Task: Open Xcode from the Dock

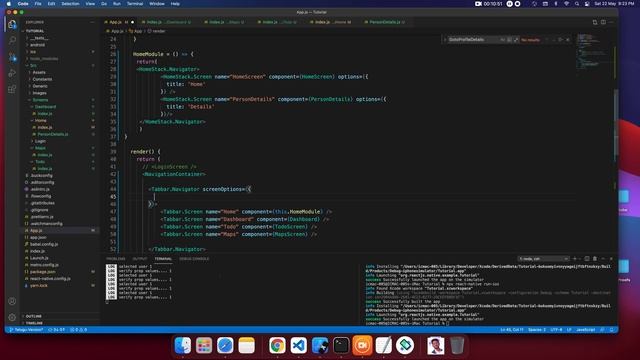Action: (x=320, y=345)
